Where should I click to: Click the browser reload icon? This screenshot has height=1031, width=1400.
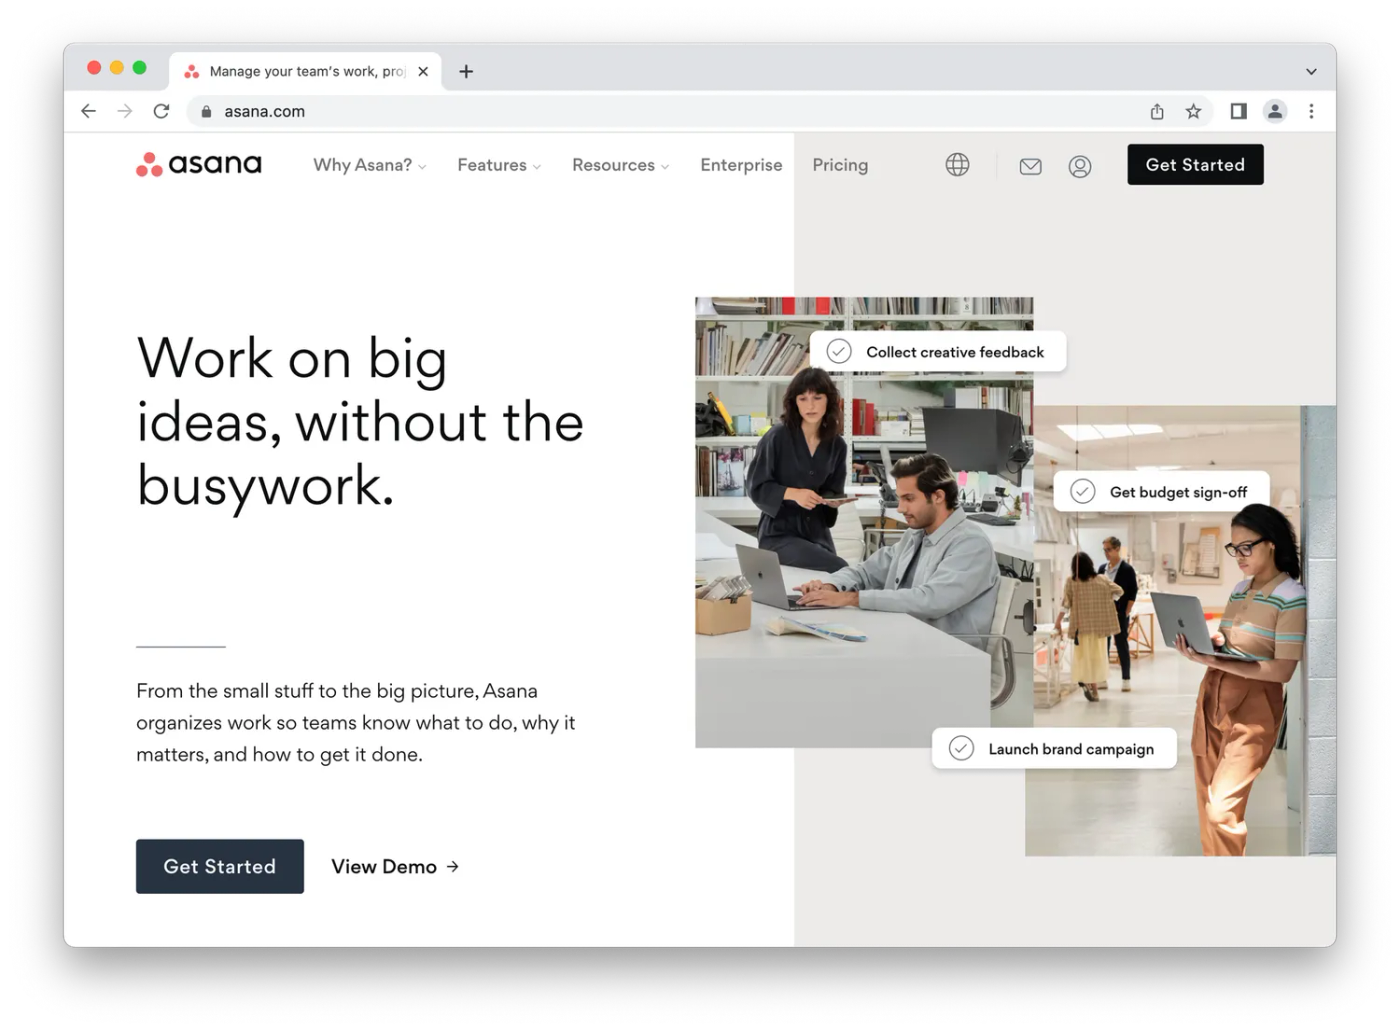161,111
